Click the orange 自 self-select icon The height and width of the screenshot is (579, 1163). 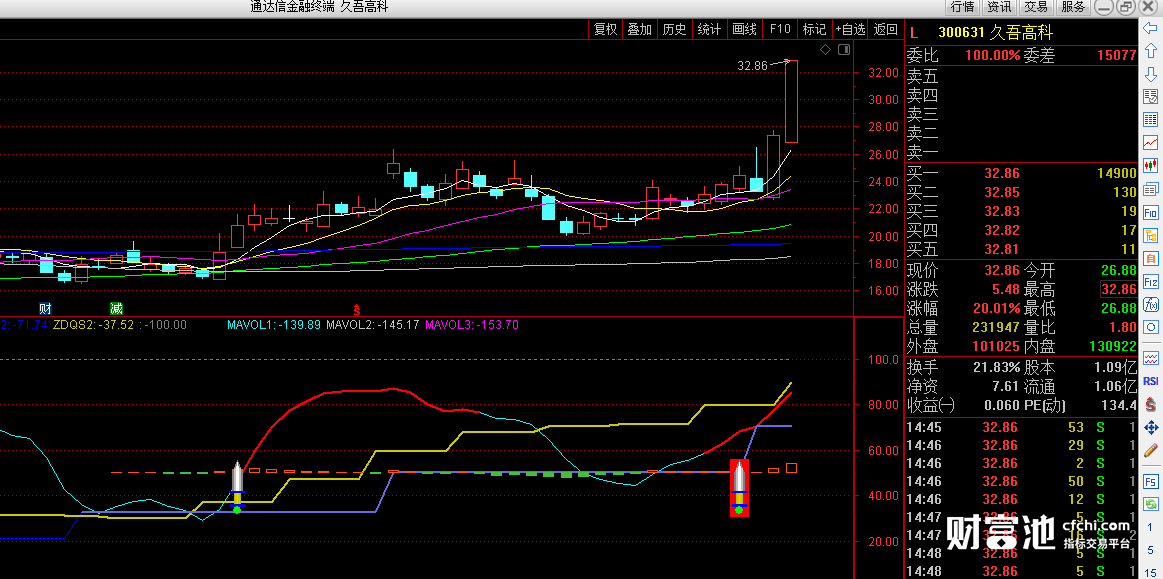(x=1151, y=259)
